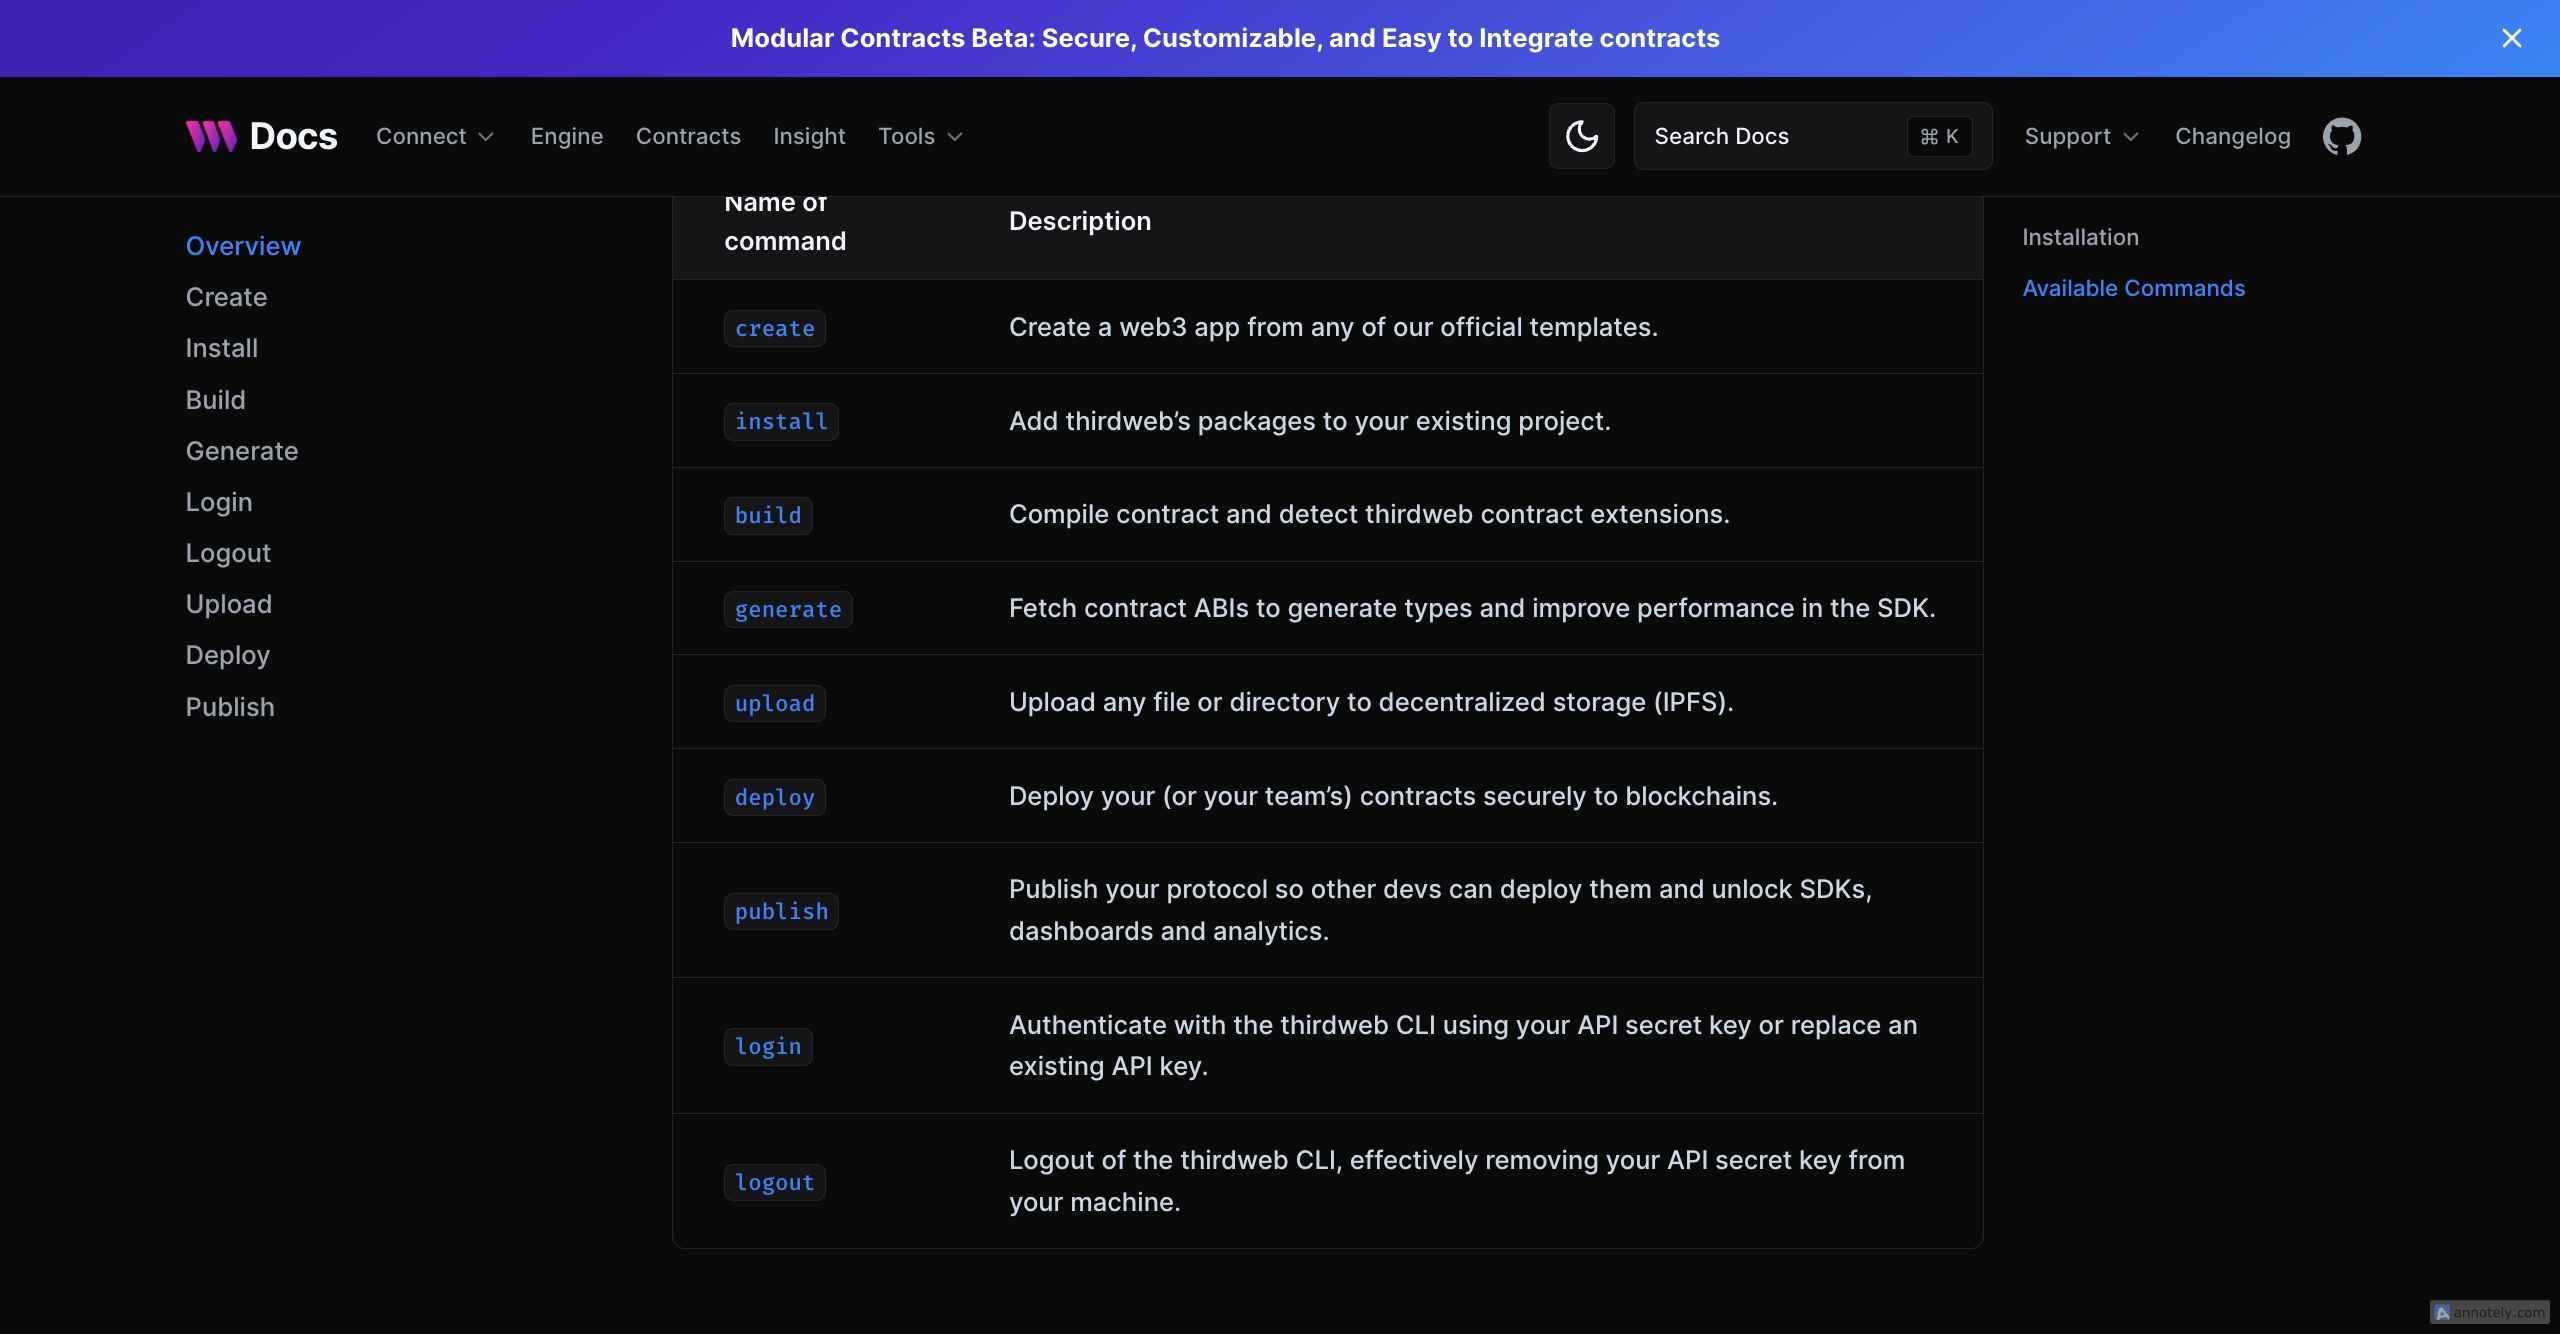Toggle dark mode with the moon icon
2560x1334 pixels.
coord(1581,136)
